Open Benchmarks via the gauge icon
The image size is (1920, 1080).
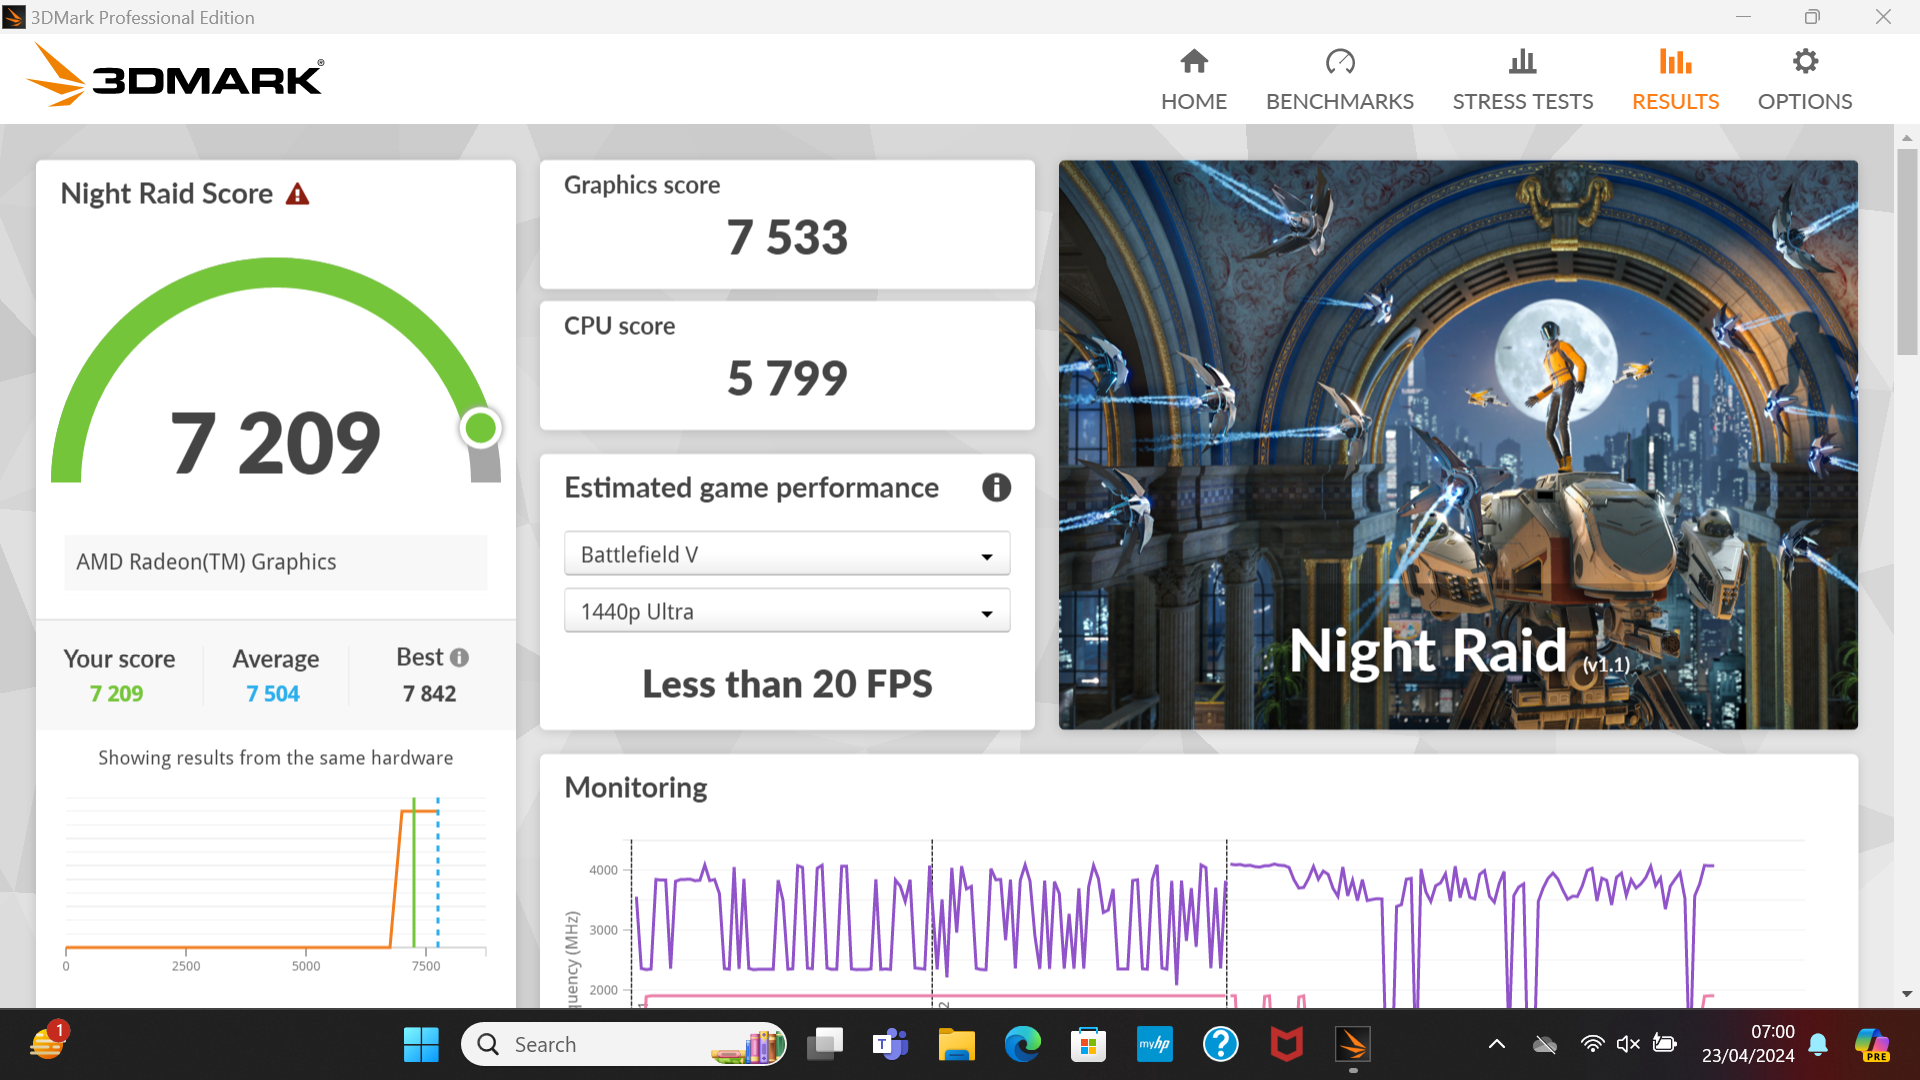point(1339,62)
